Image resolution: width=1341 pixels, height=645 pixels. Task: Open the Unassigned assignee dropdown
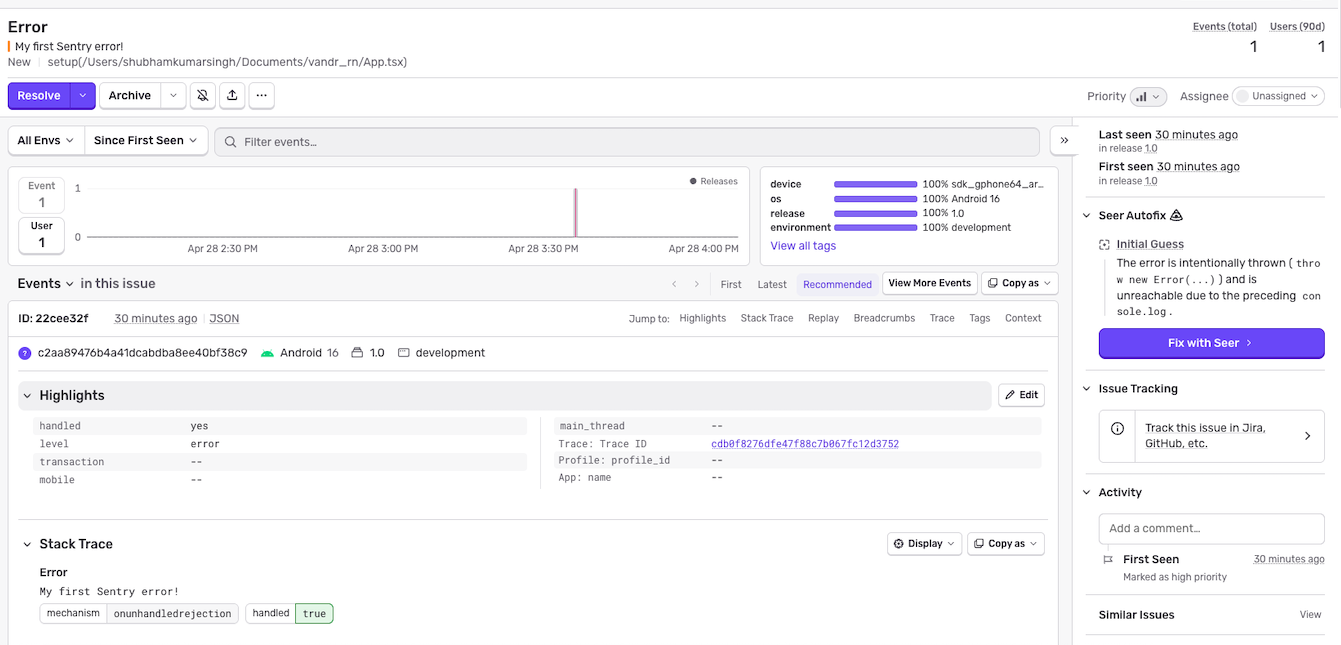[x=1278, y=96]
